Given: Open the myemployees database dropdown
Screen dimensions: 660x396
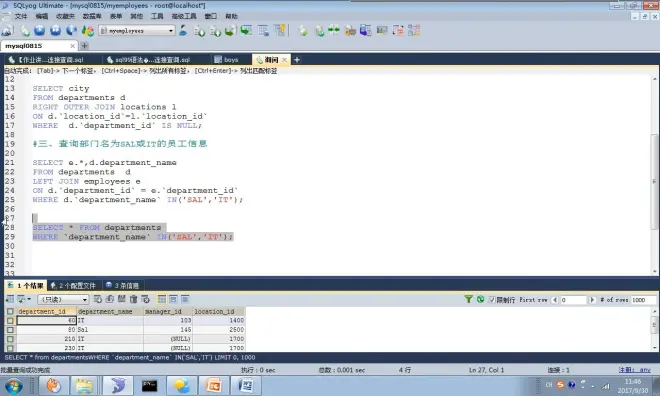Looking at the screenshot, I should pos(137,31).
